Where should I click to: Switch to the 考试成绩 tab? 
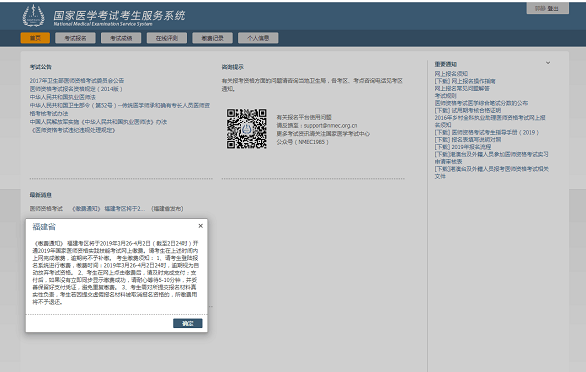point(121,38)
